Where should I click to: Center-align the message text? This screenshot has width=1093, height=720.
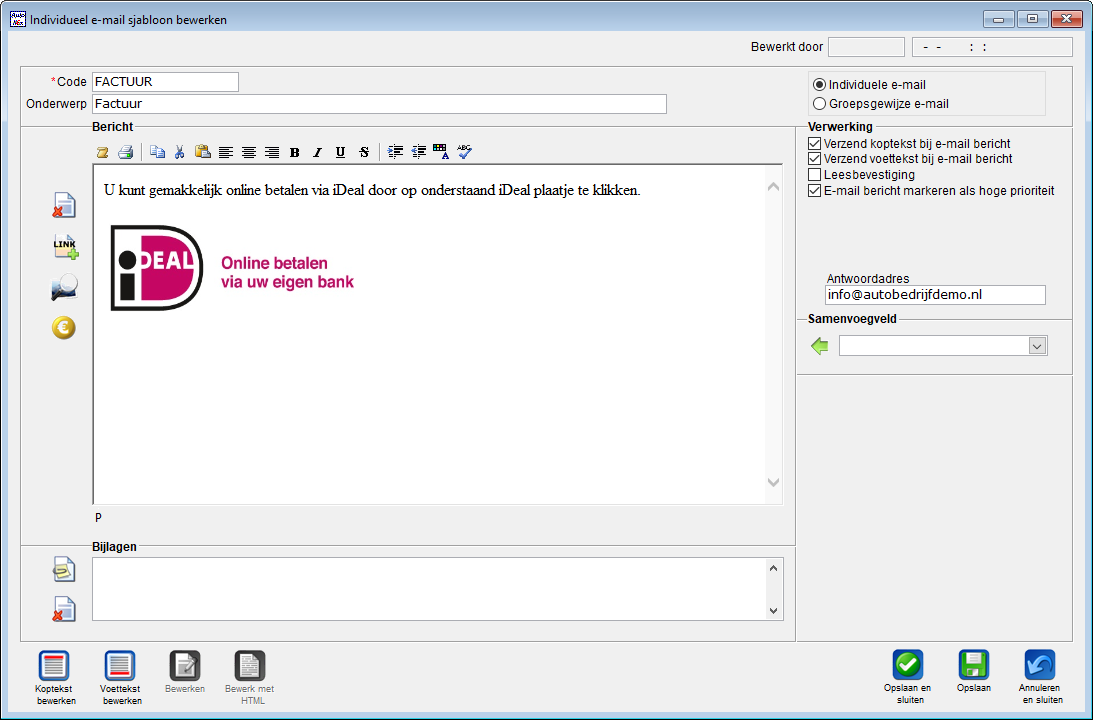(249, 152)
